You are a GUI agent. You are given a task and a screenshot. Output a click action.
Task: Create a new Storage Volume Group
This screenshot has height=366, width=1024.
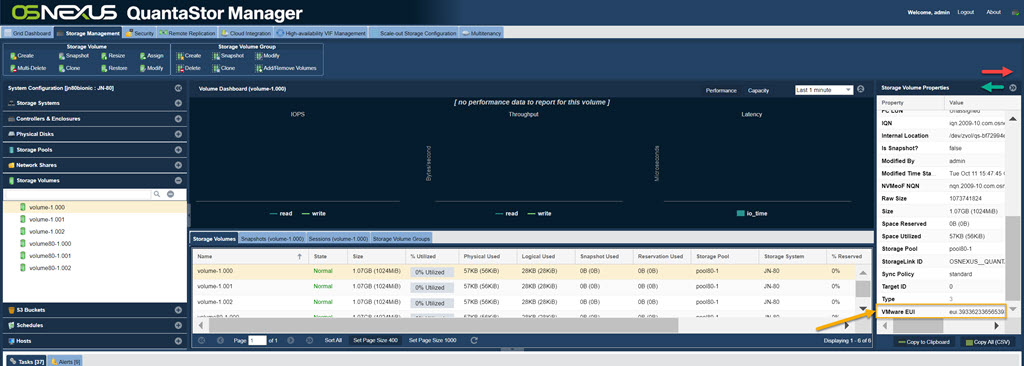(189, 56)
